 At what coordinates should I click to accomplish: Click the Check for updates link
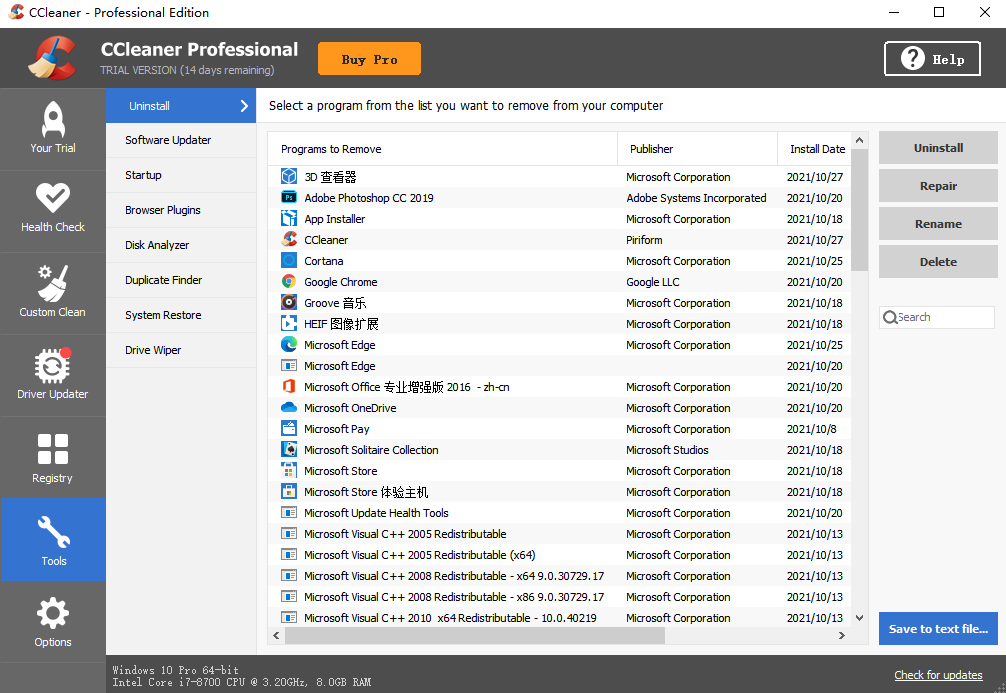click(938, 675)
